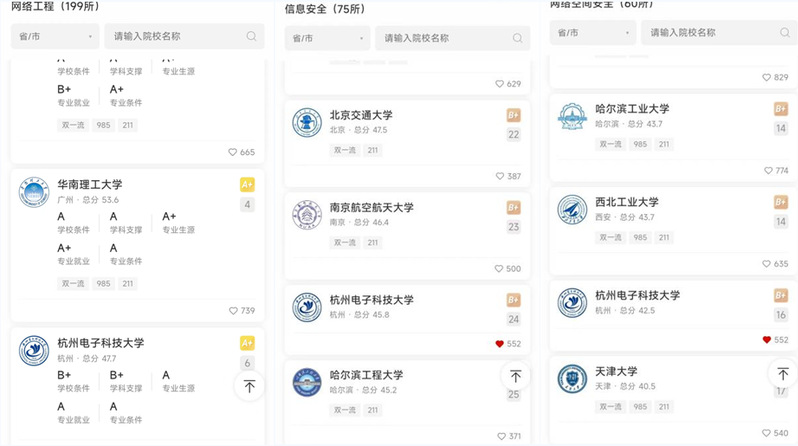Click rank number 16 on 杭州电子科技大学 网络空间安全 card

(781, 315)
